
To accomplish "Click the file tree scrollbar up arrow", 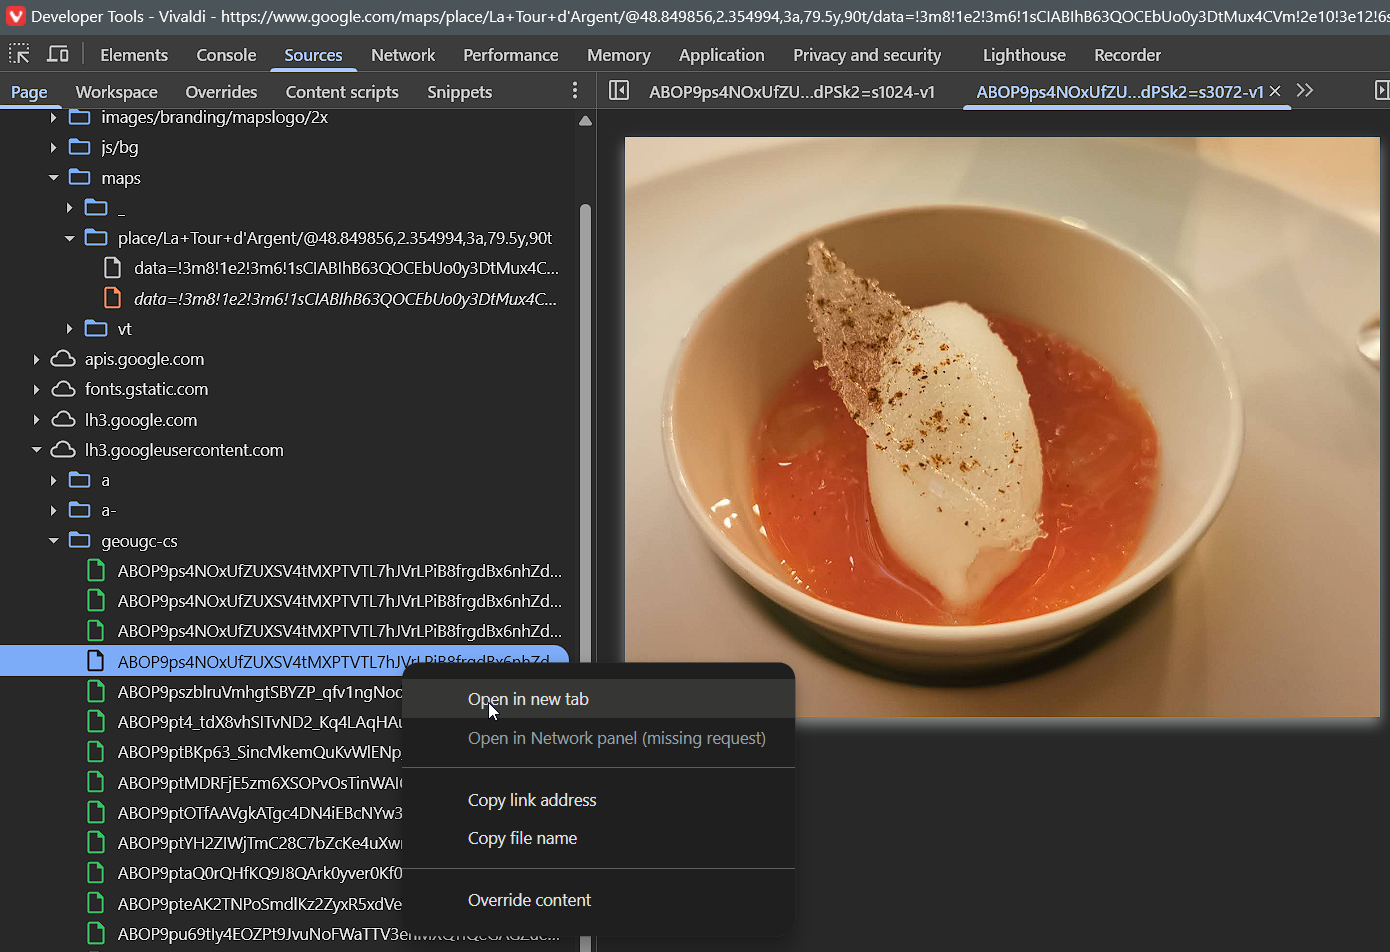I will (x=586, y=121).
